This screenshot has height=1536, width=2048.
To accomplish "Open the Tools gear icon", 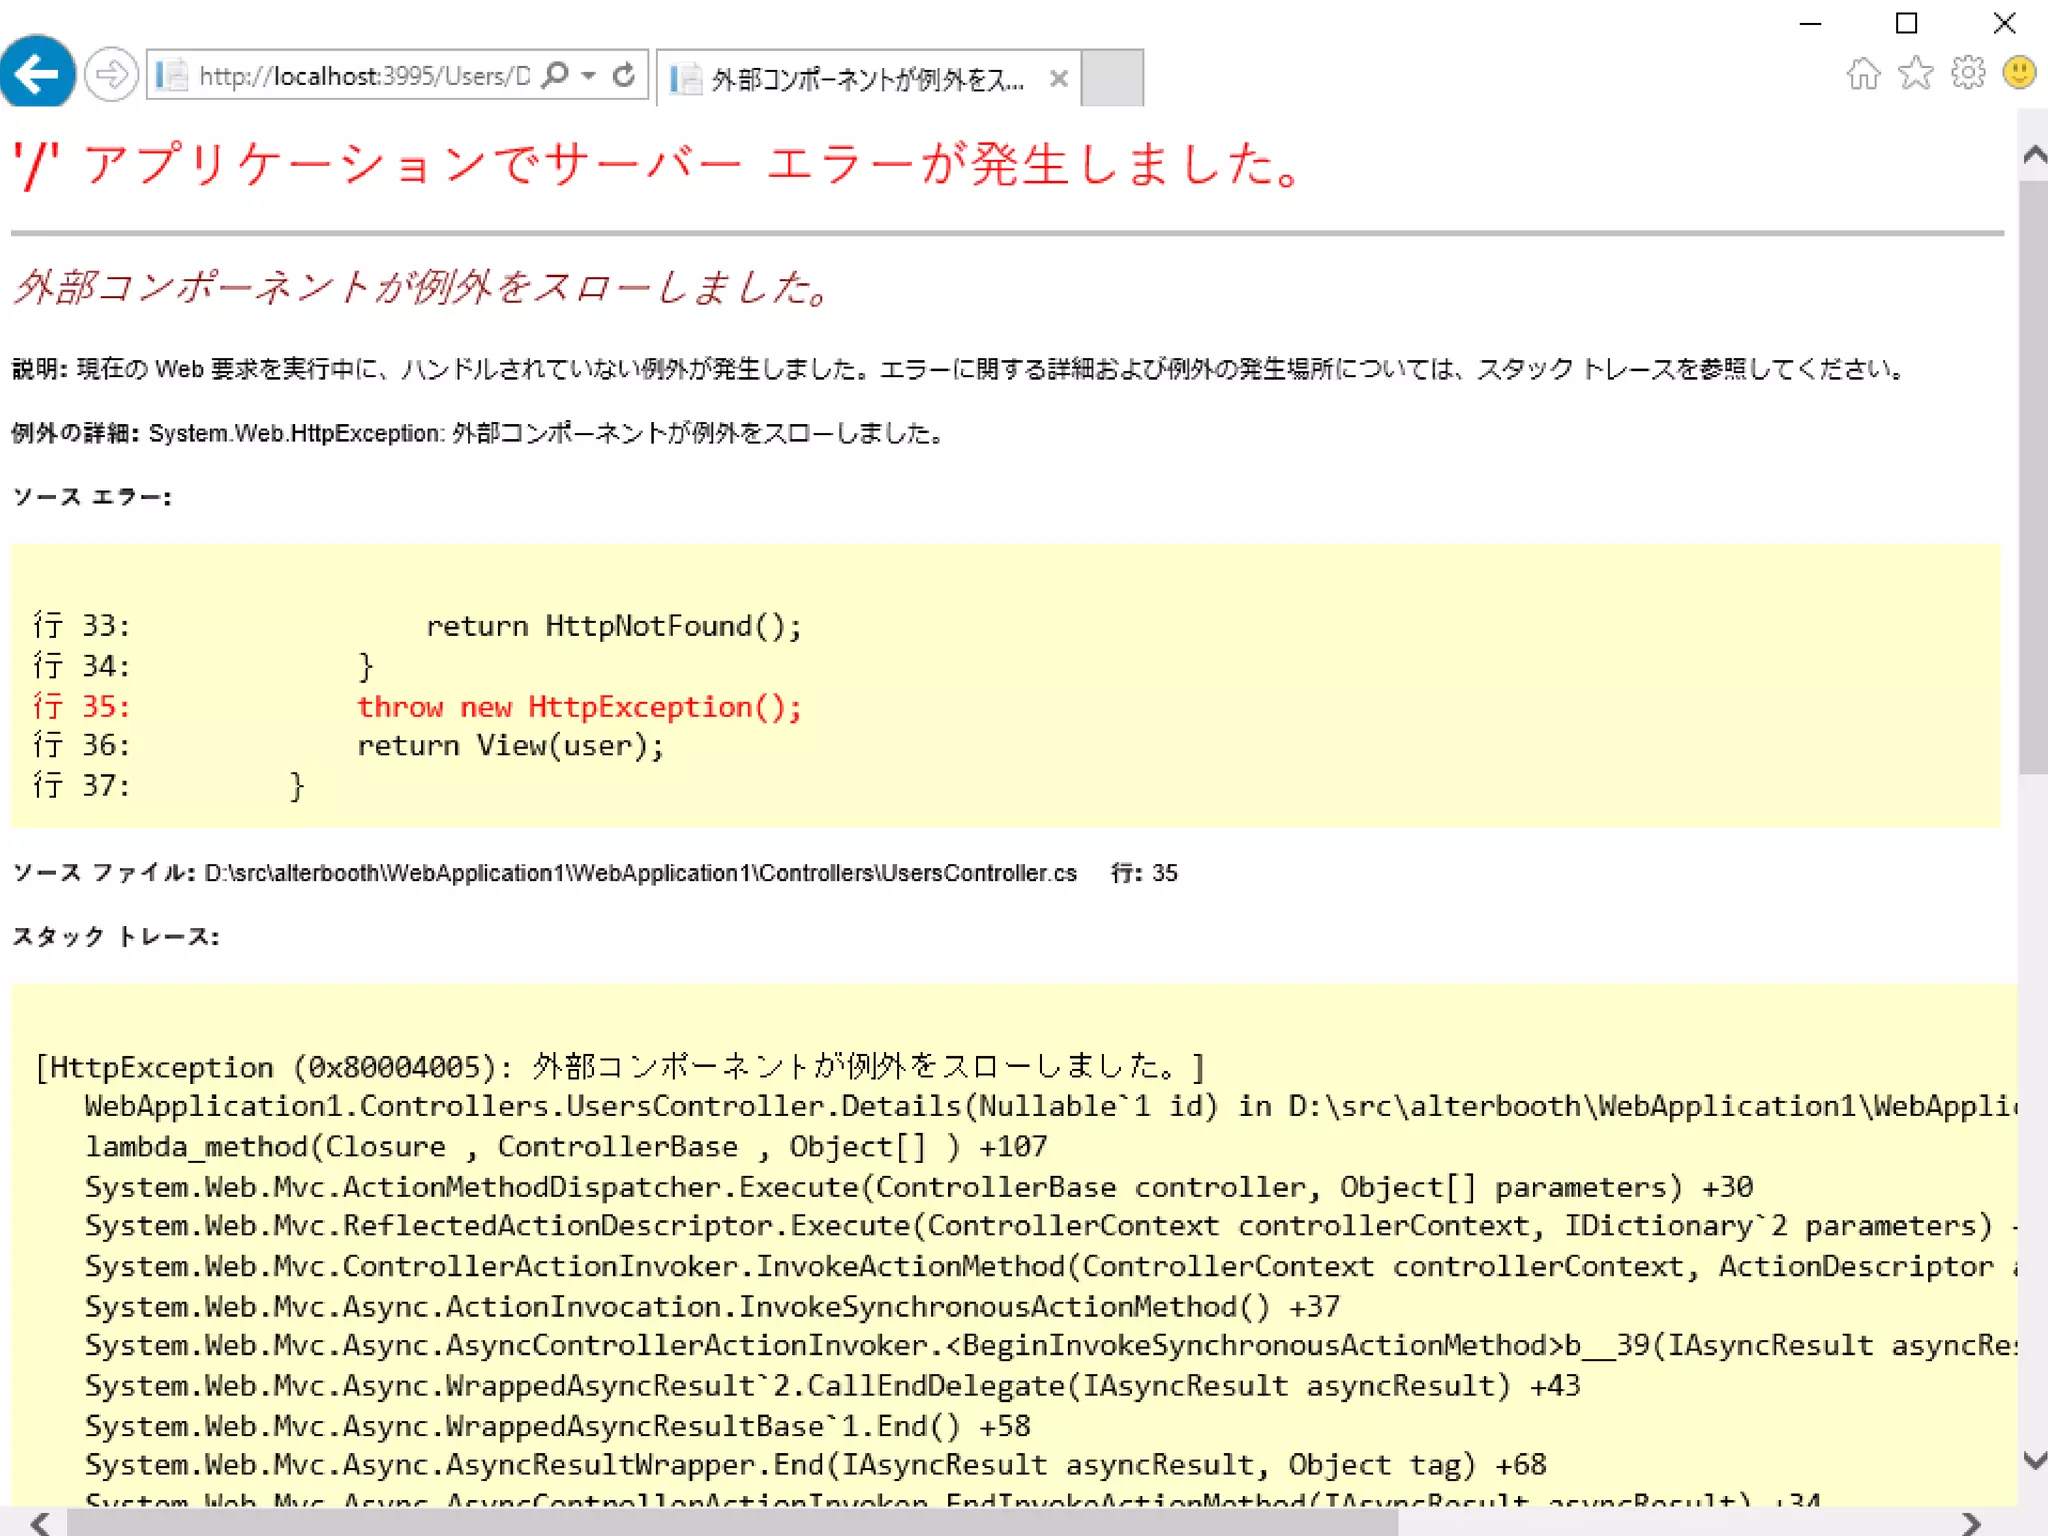I will (1967, 73).
